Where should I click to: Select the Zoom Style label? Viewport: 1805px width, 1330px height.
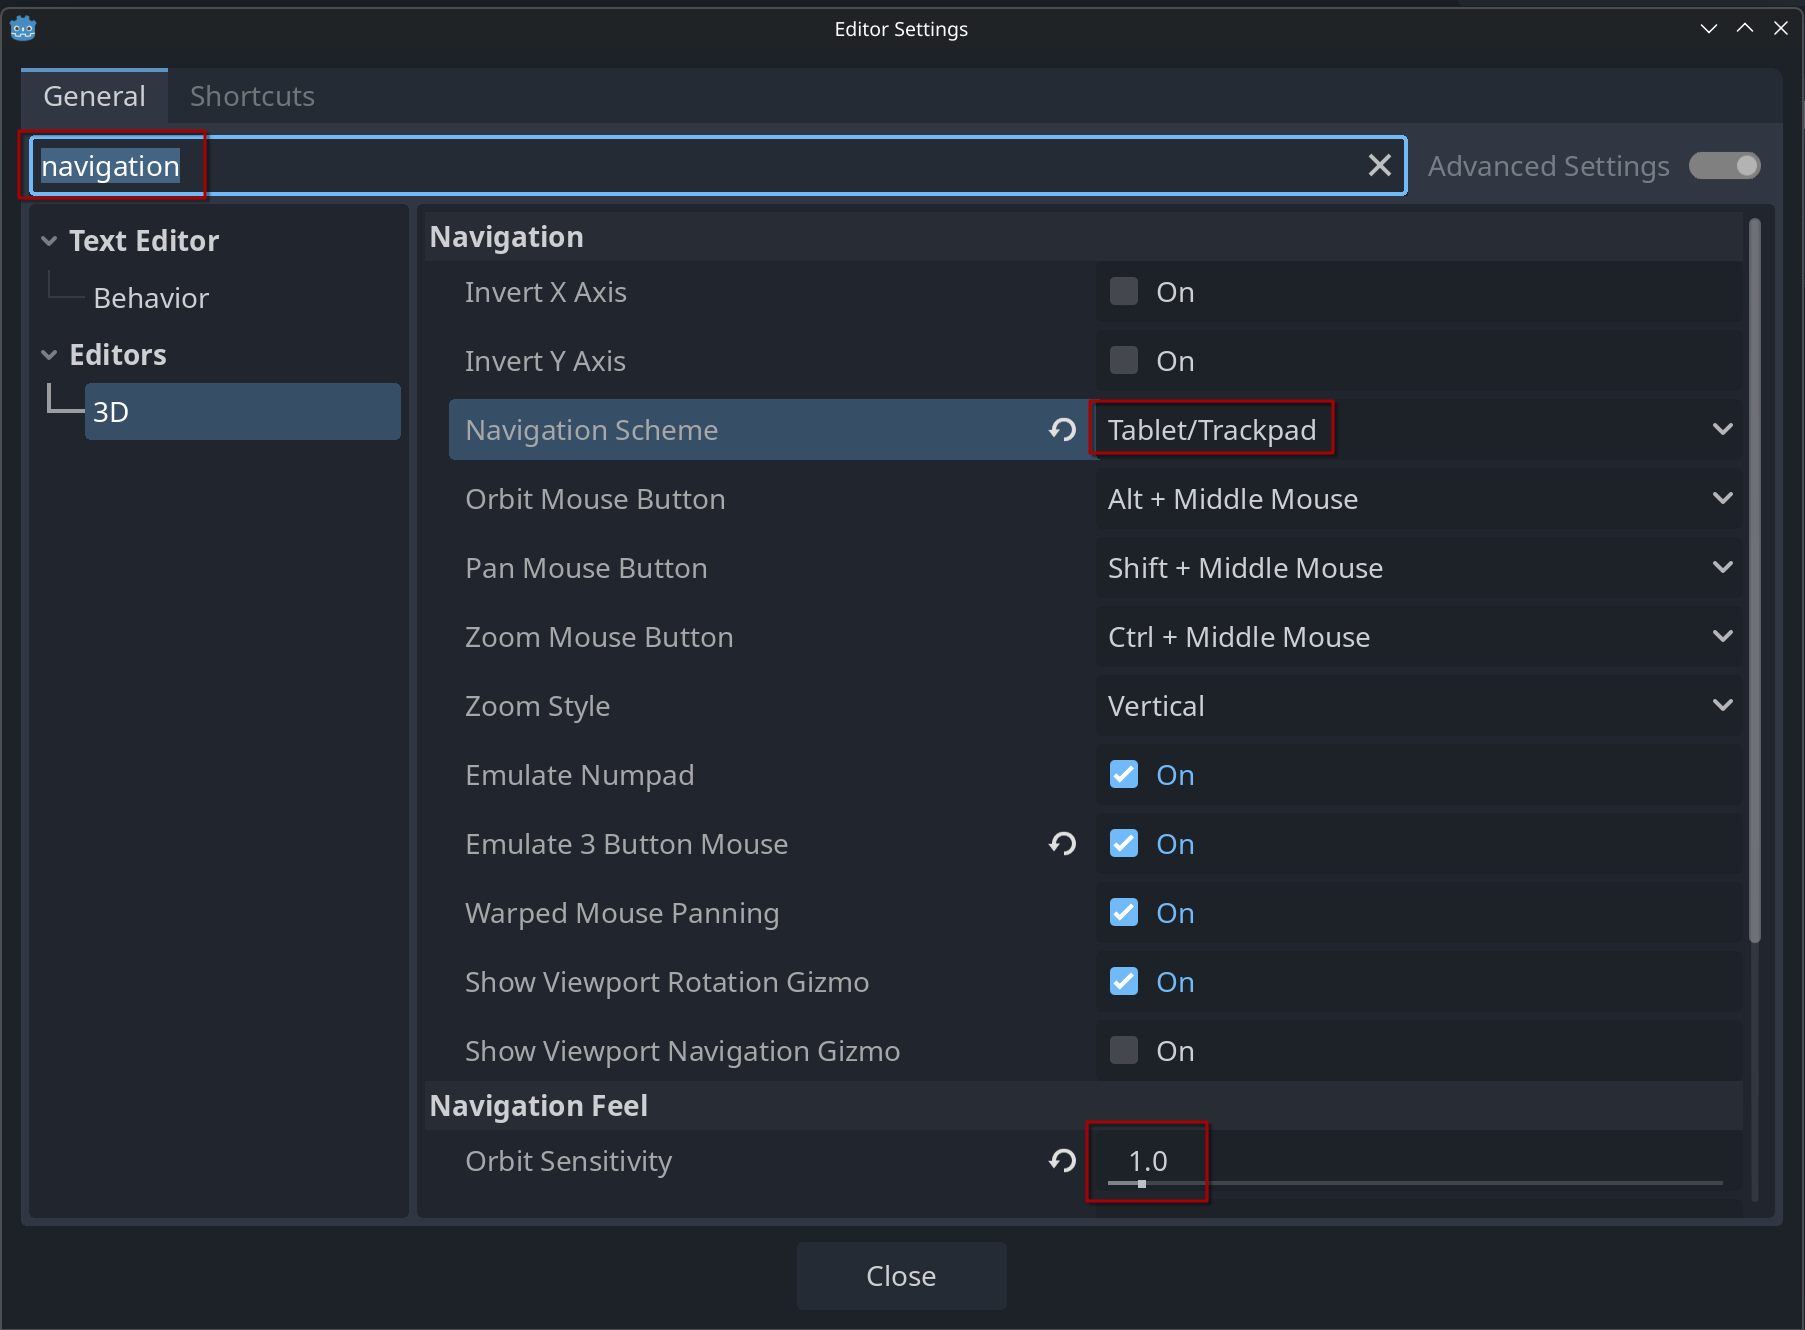[x=537, y=706]
